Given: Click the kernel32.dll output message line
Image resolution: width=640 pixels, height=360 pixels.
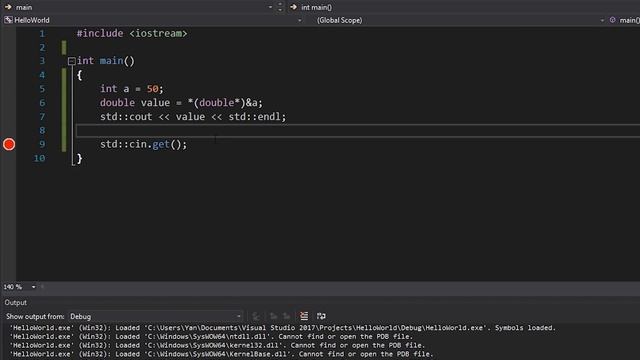Looking at the screenshot, I should (217, 346).
